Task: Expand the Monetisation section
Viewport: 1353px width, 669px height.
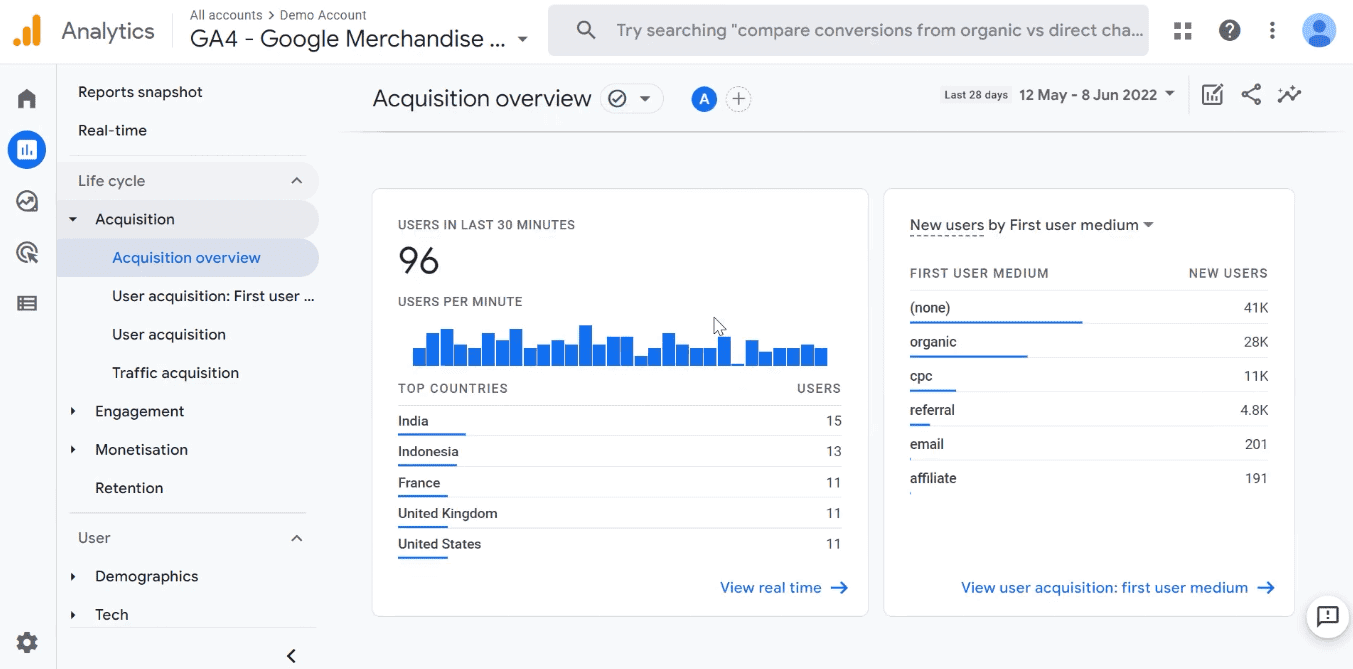Action: coord(73,450)
